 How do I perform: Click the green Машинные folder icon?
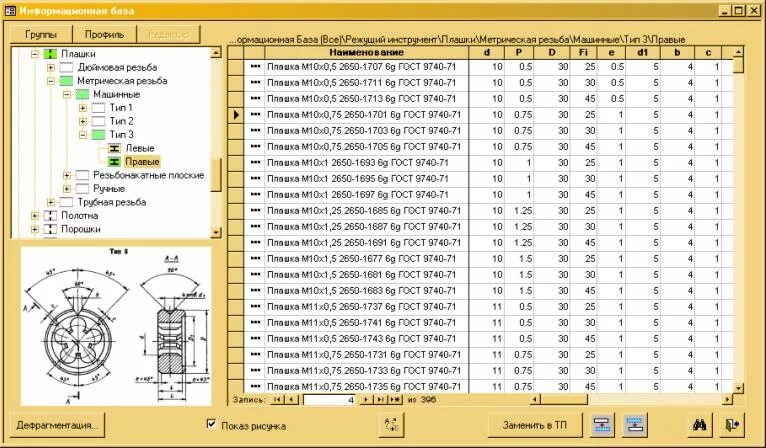[x=82, y=94]
